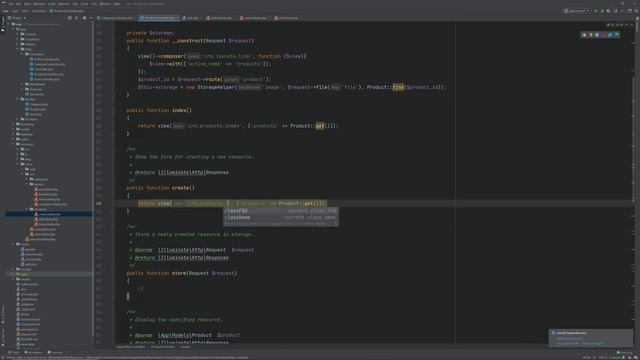The height and width of the screenshot is (360, 640).
Task: Open in Firefox via second browser icon in editor
Action: click(591, 35)
